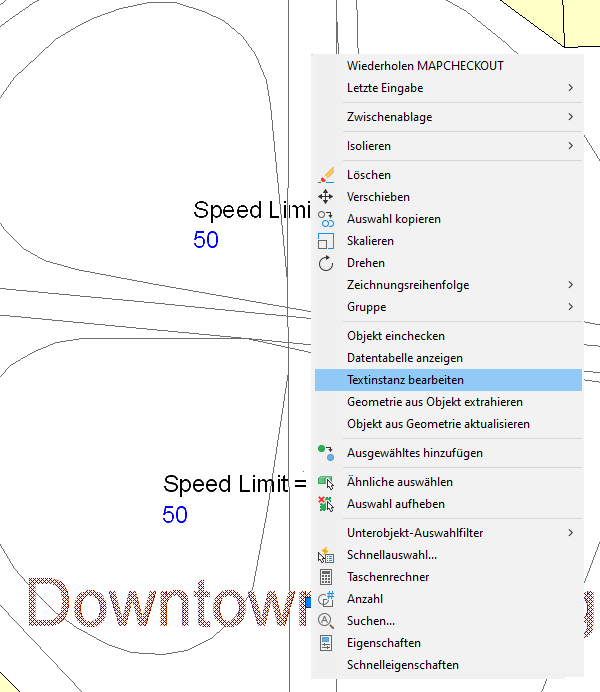
Task: Click the Anzahl count icon
Action: pyautogui.click(x=326, y=599)
